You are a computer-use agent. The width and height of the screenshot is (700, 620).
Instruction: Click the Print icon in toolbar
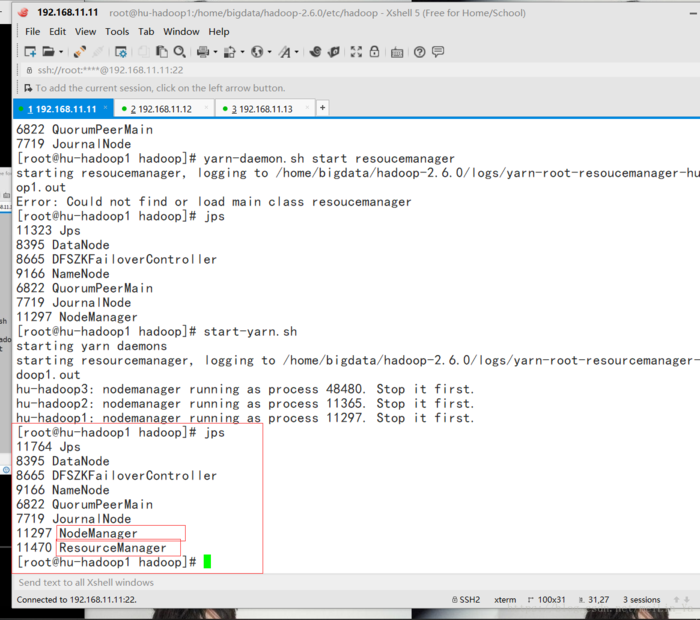pos(203,52)
